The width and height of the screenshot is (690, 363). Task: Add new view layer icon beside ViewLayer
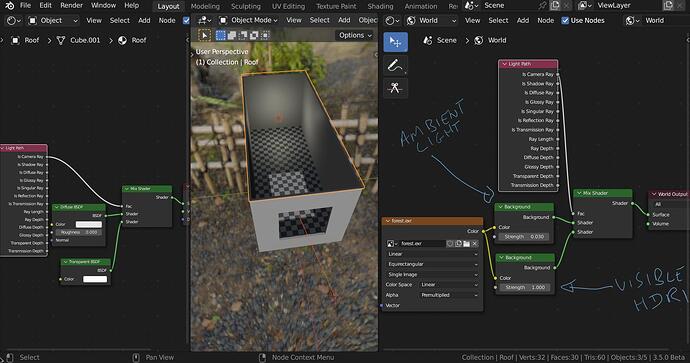click(668, 6)
